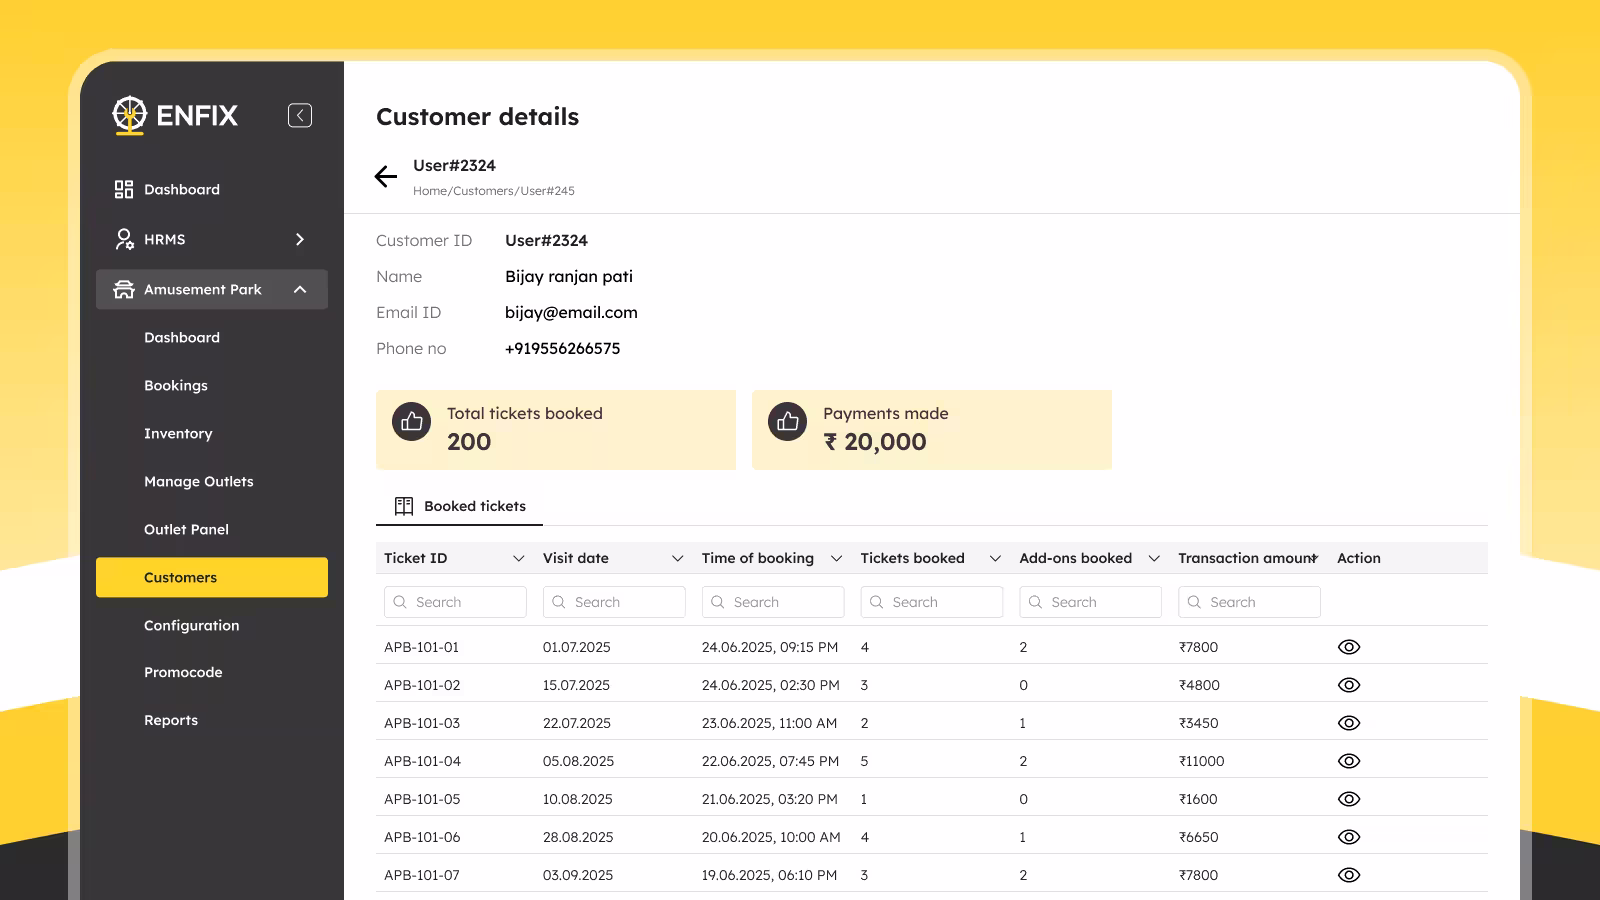Click search icon in Transaction amount filter
The image size is (1600, 900).
pyautogui.click(x=1194, y=602)
